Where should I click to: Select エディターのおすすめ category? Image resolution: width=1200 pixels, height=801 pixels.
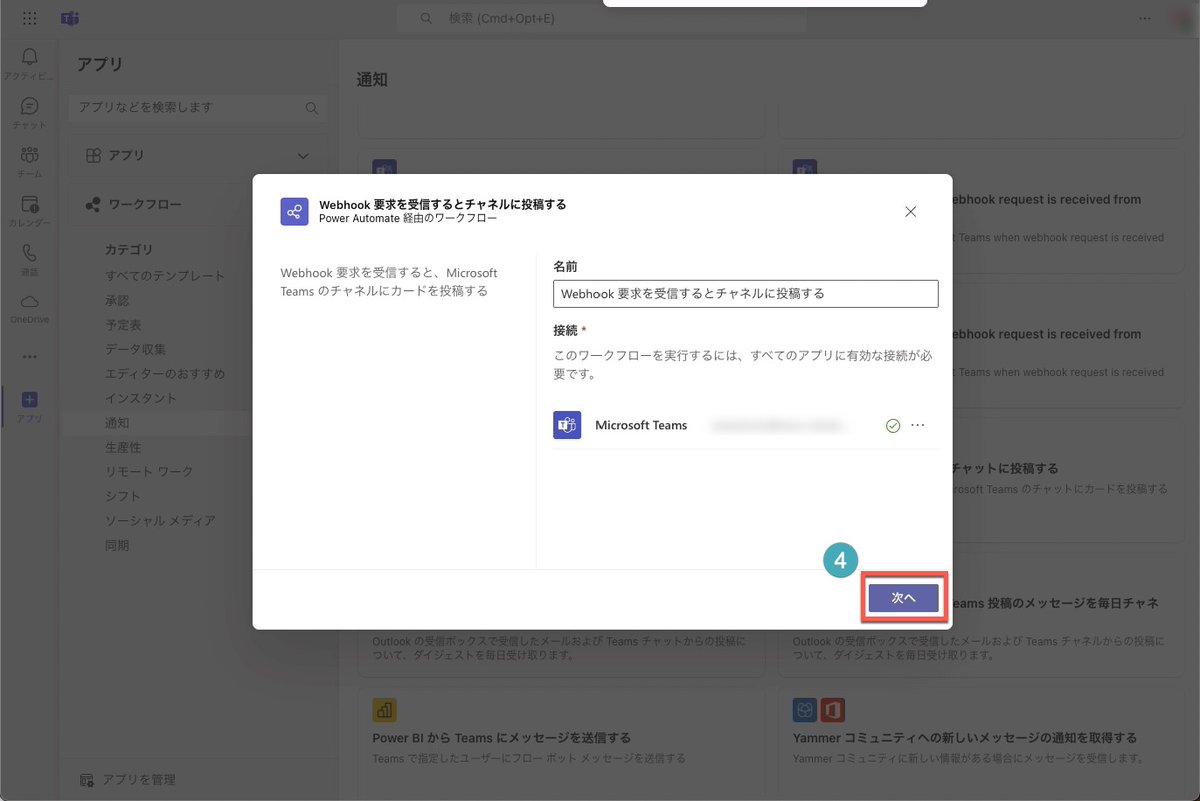[x=165, y=373]
